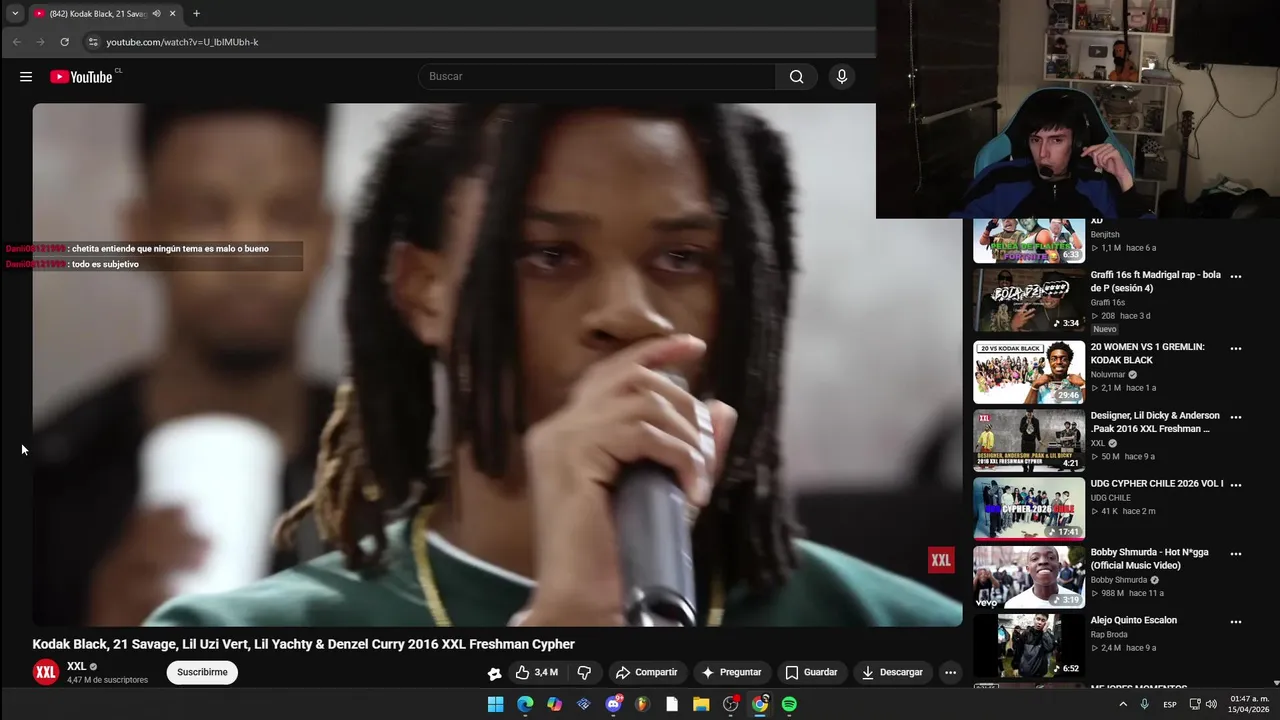The width and height of the screenshot is (1280, 720).
Task: Open options menu for Bobby Shmurda video
Action: (x=1236, y=554)
